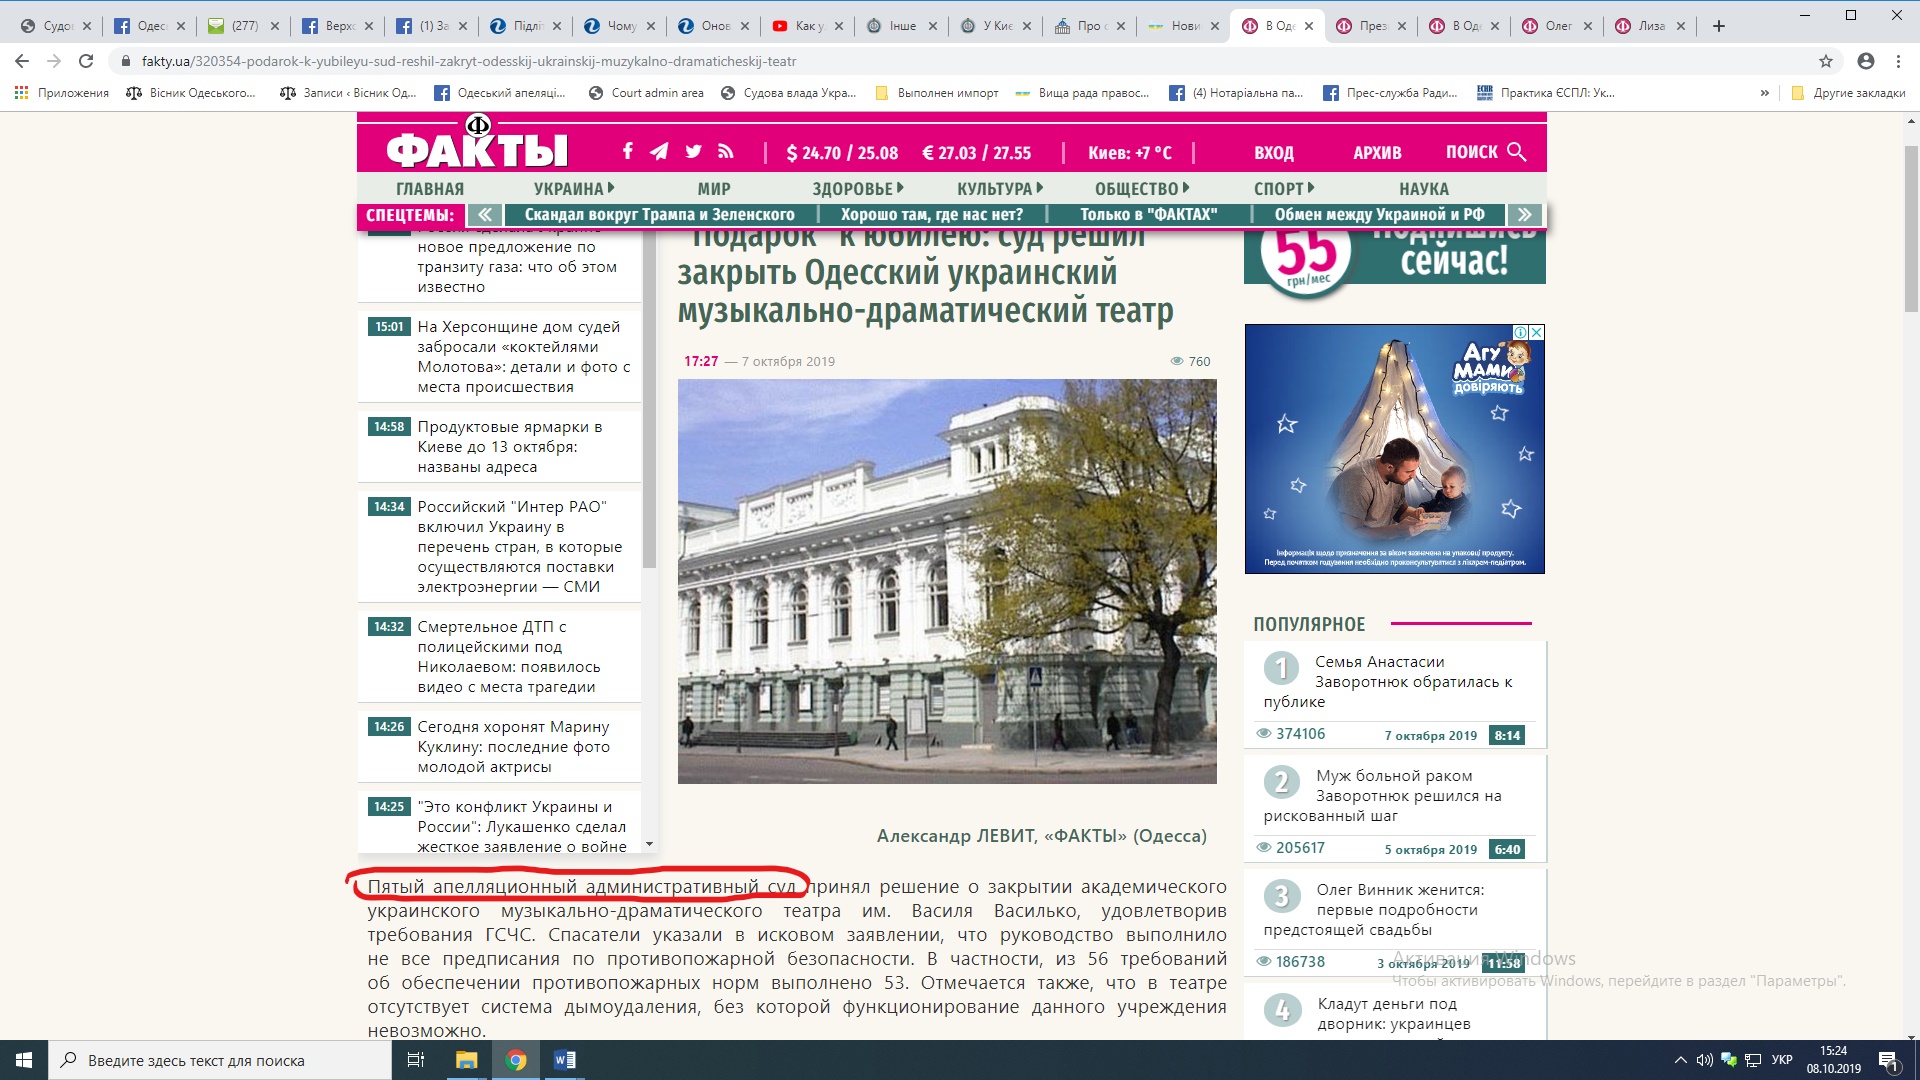Open the Telegram channel icon in the header

tap(659, 152)
